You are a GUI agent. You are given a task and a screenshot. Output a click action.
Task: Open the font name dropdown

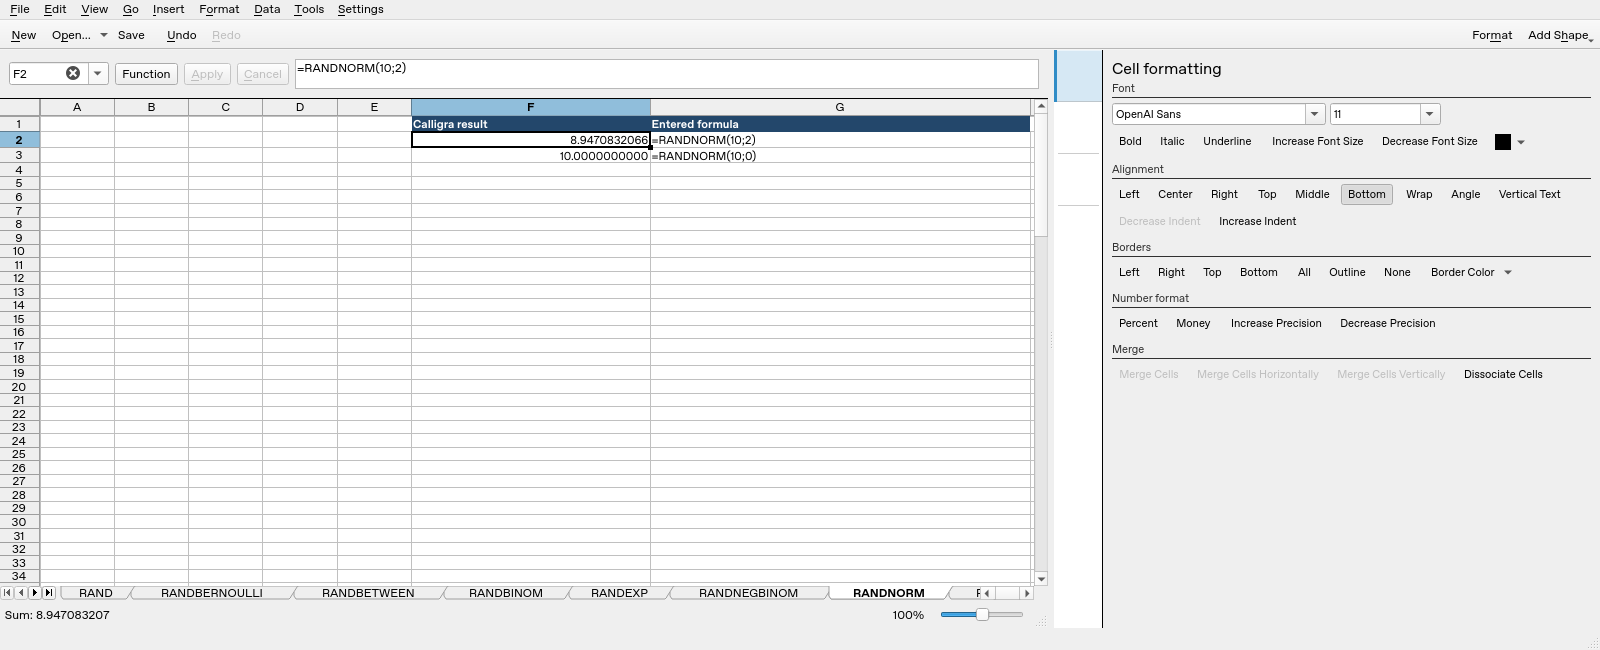tap(1315, 114)
